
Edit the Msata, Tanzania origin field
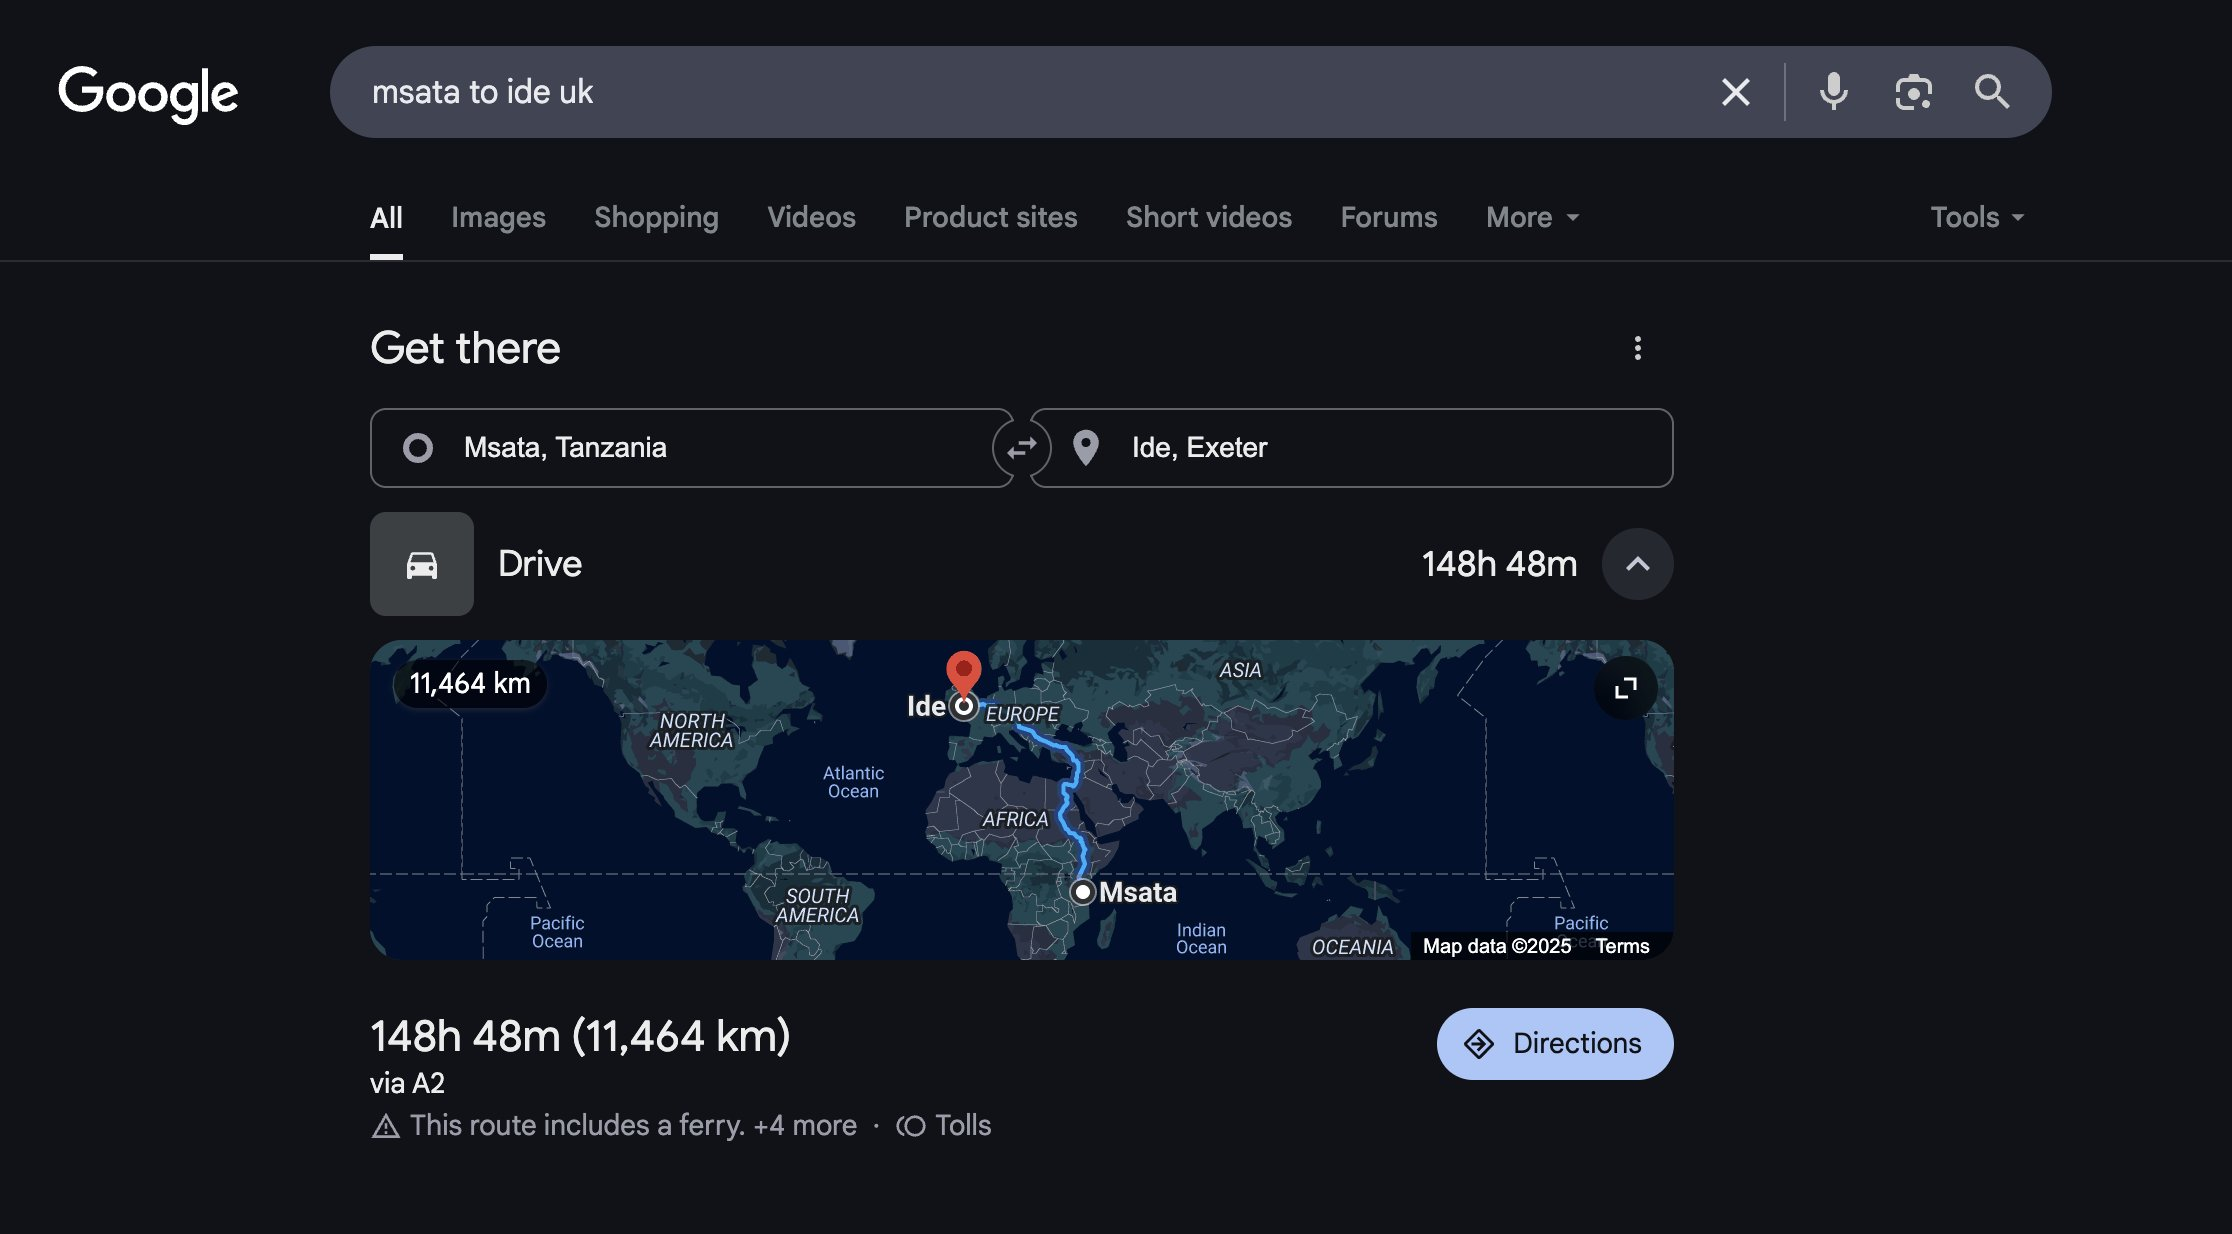pyautogui.click(x=692, y=448)
